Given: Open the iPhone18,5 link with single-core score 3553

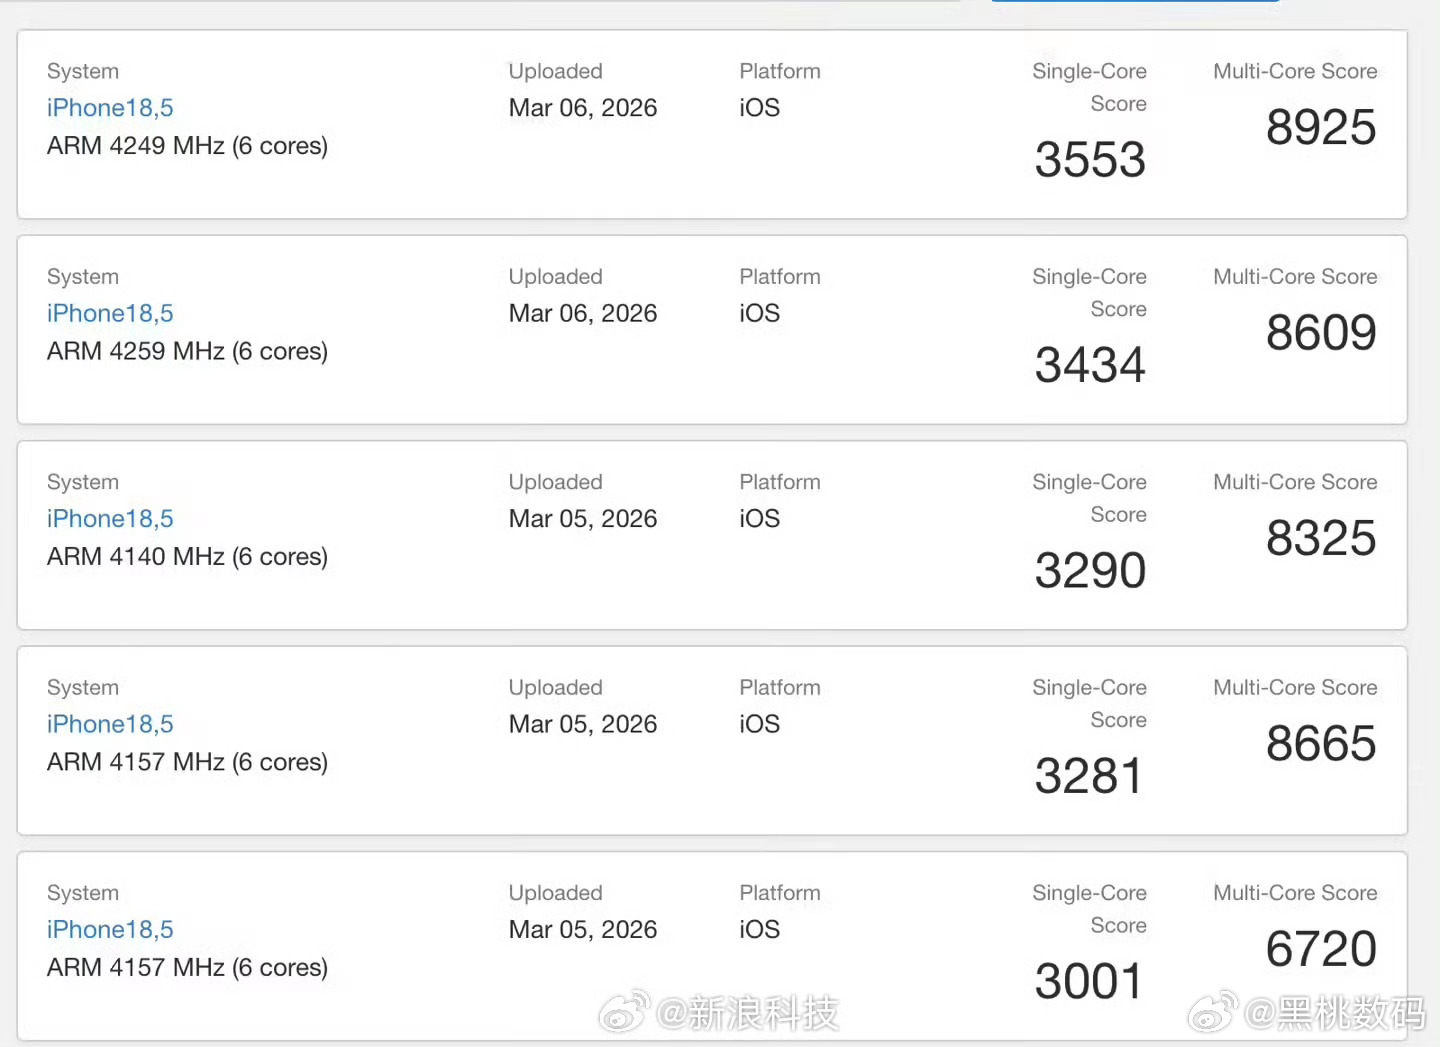Looking at the screenshot, I should click(x=110, y=108).
